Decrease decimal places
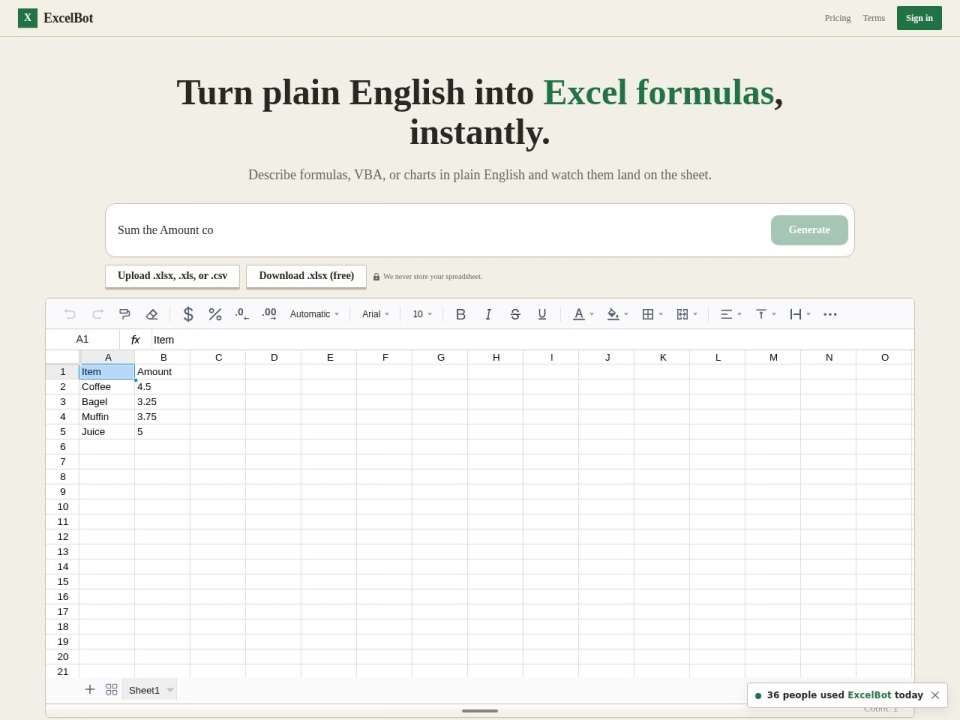The width and height of the screenshot is (960, 720). click(242, 314)
